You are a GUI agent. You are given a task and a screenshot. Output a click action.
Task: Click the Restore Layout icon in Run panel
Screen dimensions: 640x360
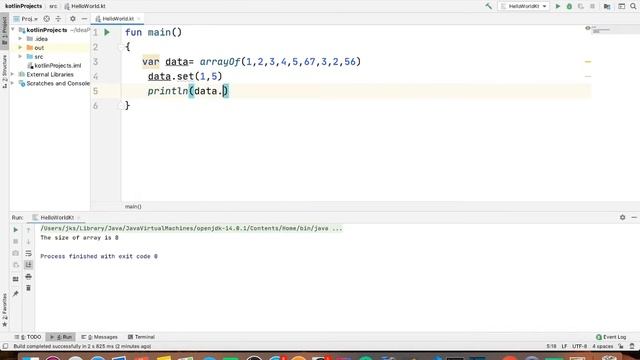16,279
